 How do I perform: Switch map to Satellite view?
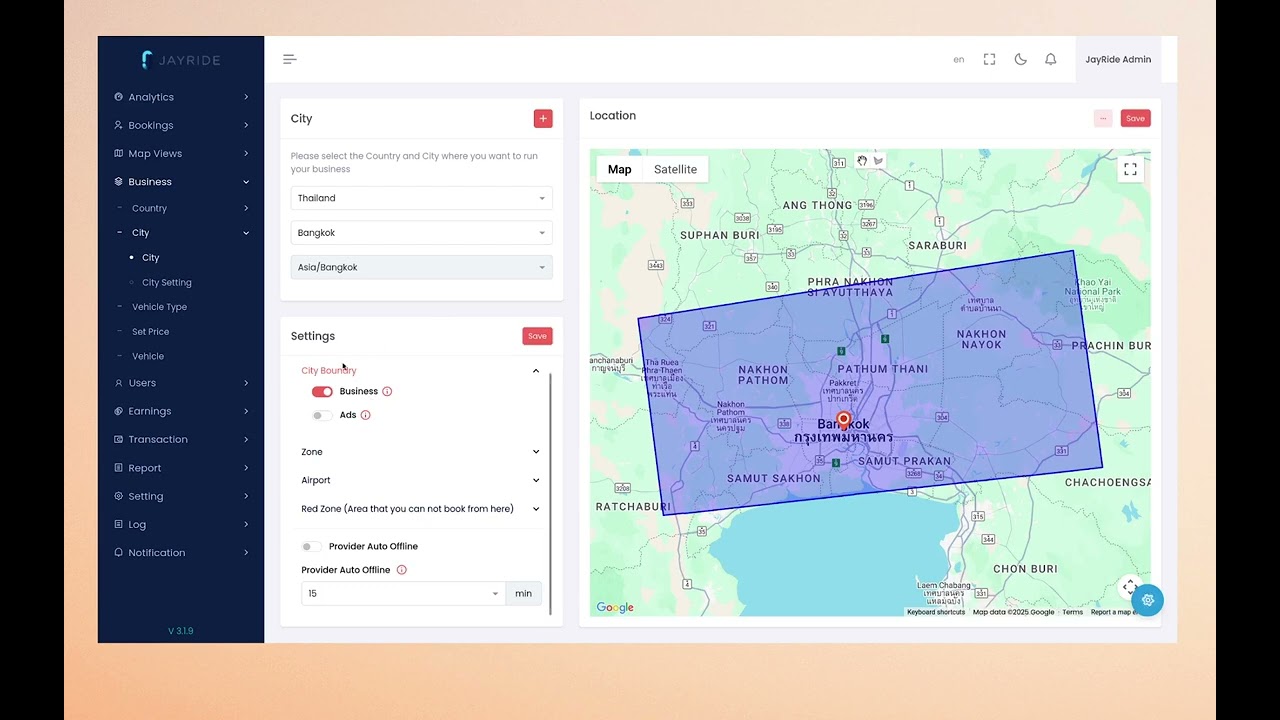point(675,169)
